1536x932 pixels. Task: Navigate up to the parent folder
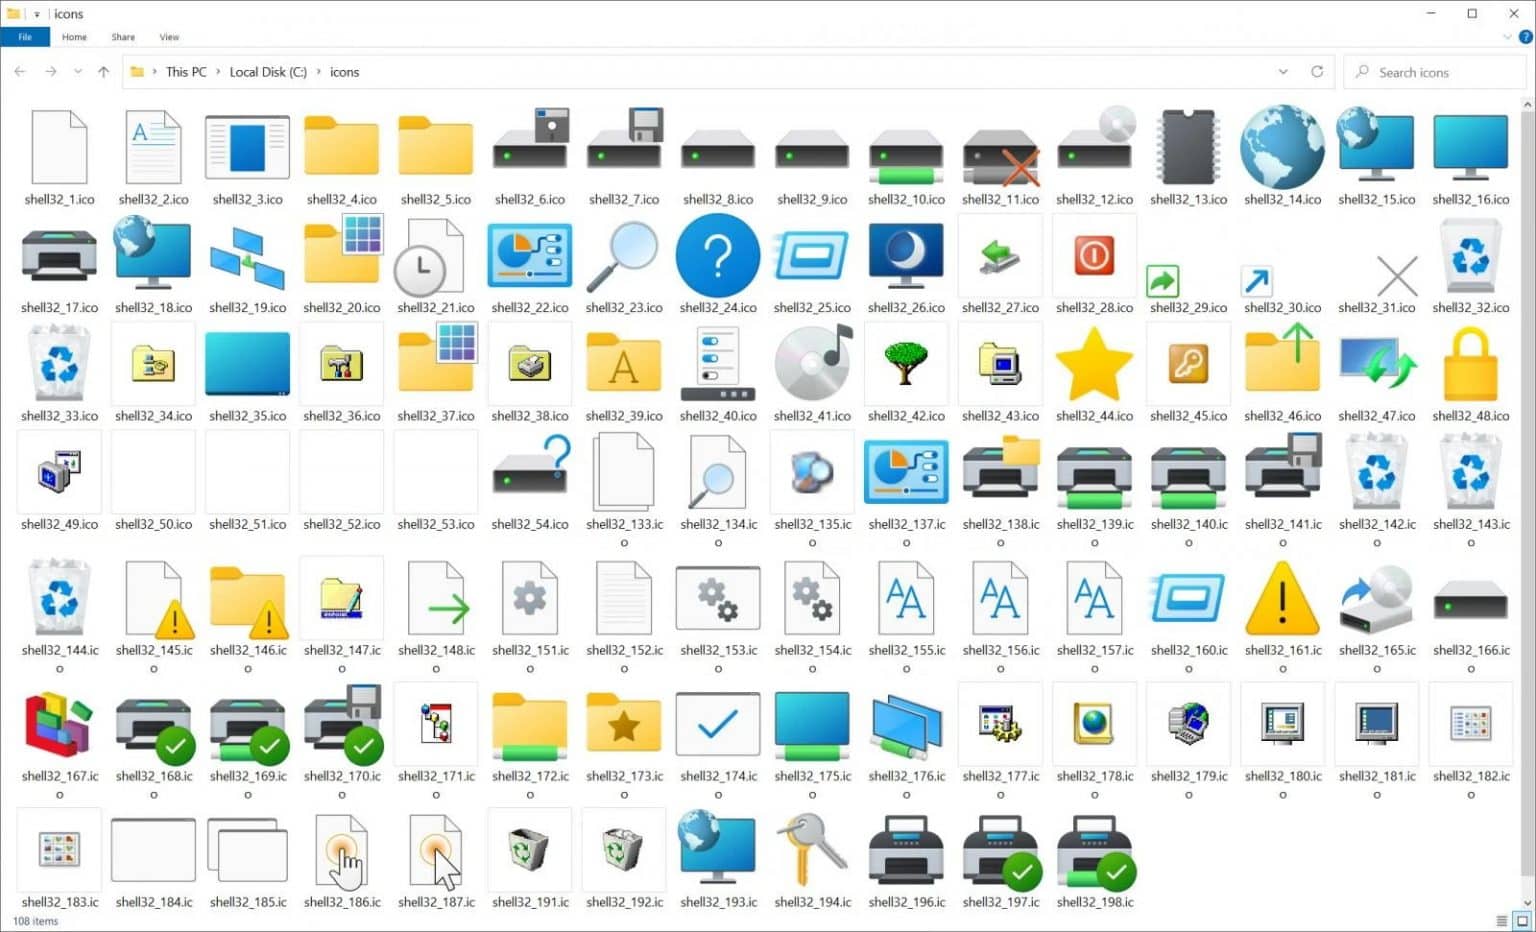click(103, 72)
